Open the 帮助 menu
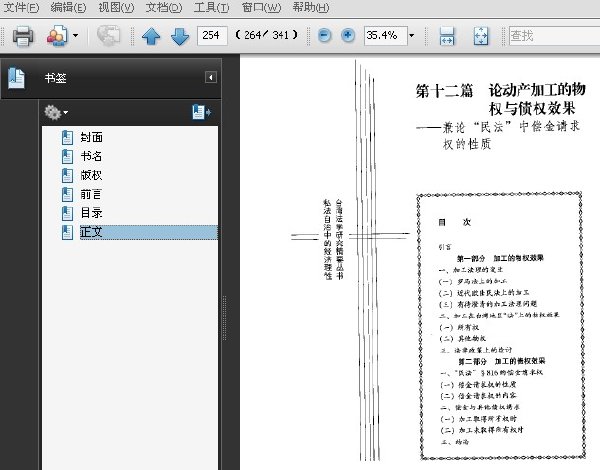 (311, 7)
